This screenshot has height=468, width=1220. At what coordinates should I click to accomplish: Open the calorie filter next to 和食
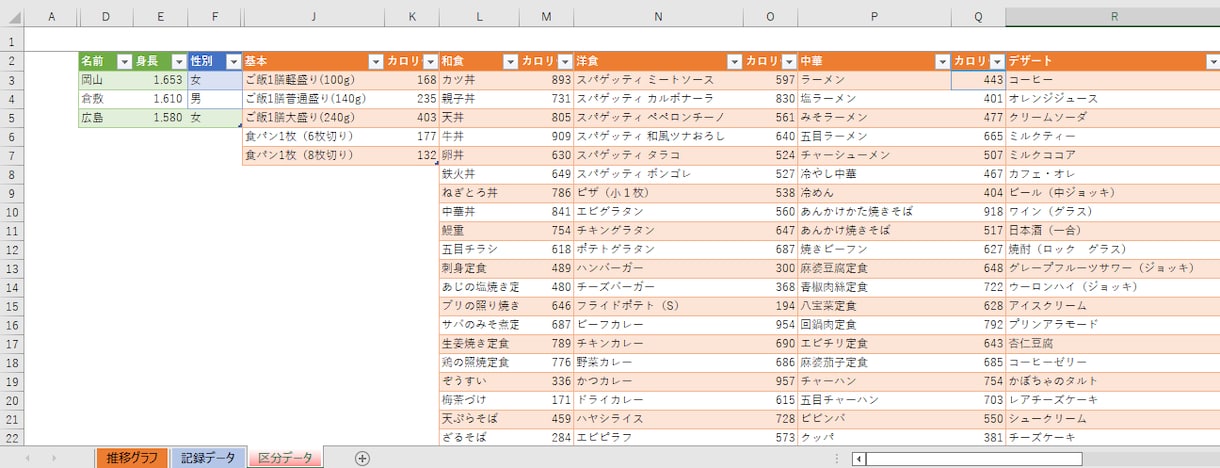565,61
